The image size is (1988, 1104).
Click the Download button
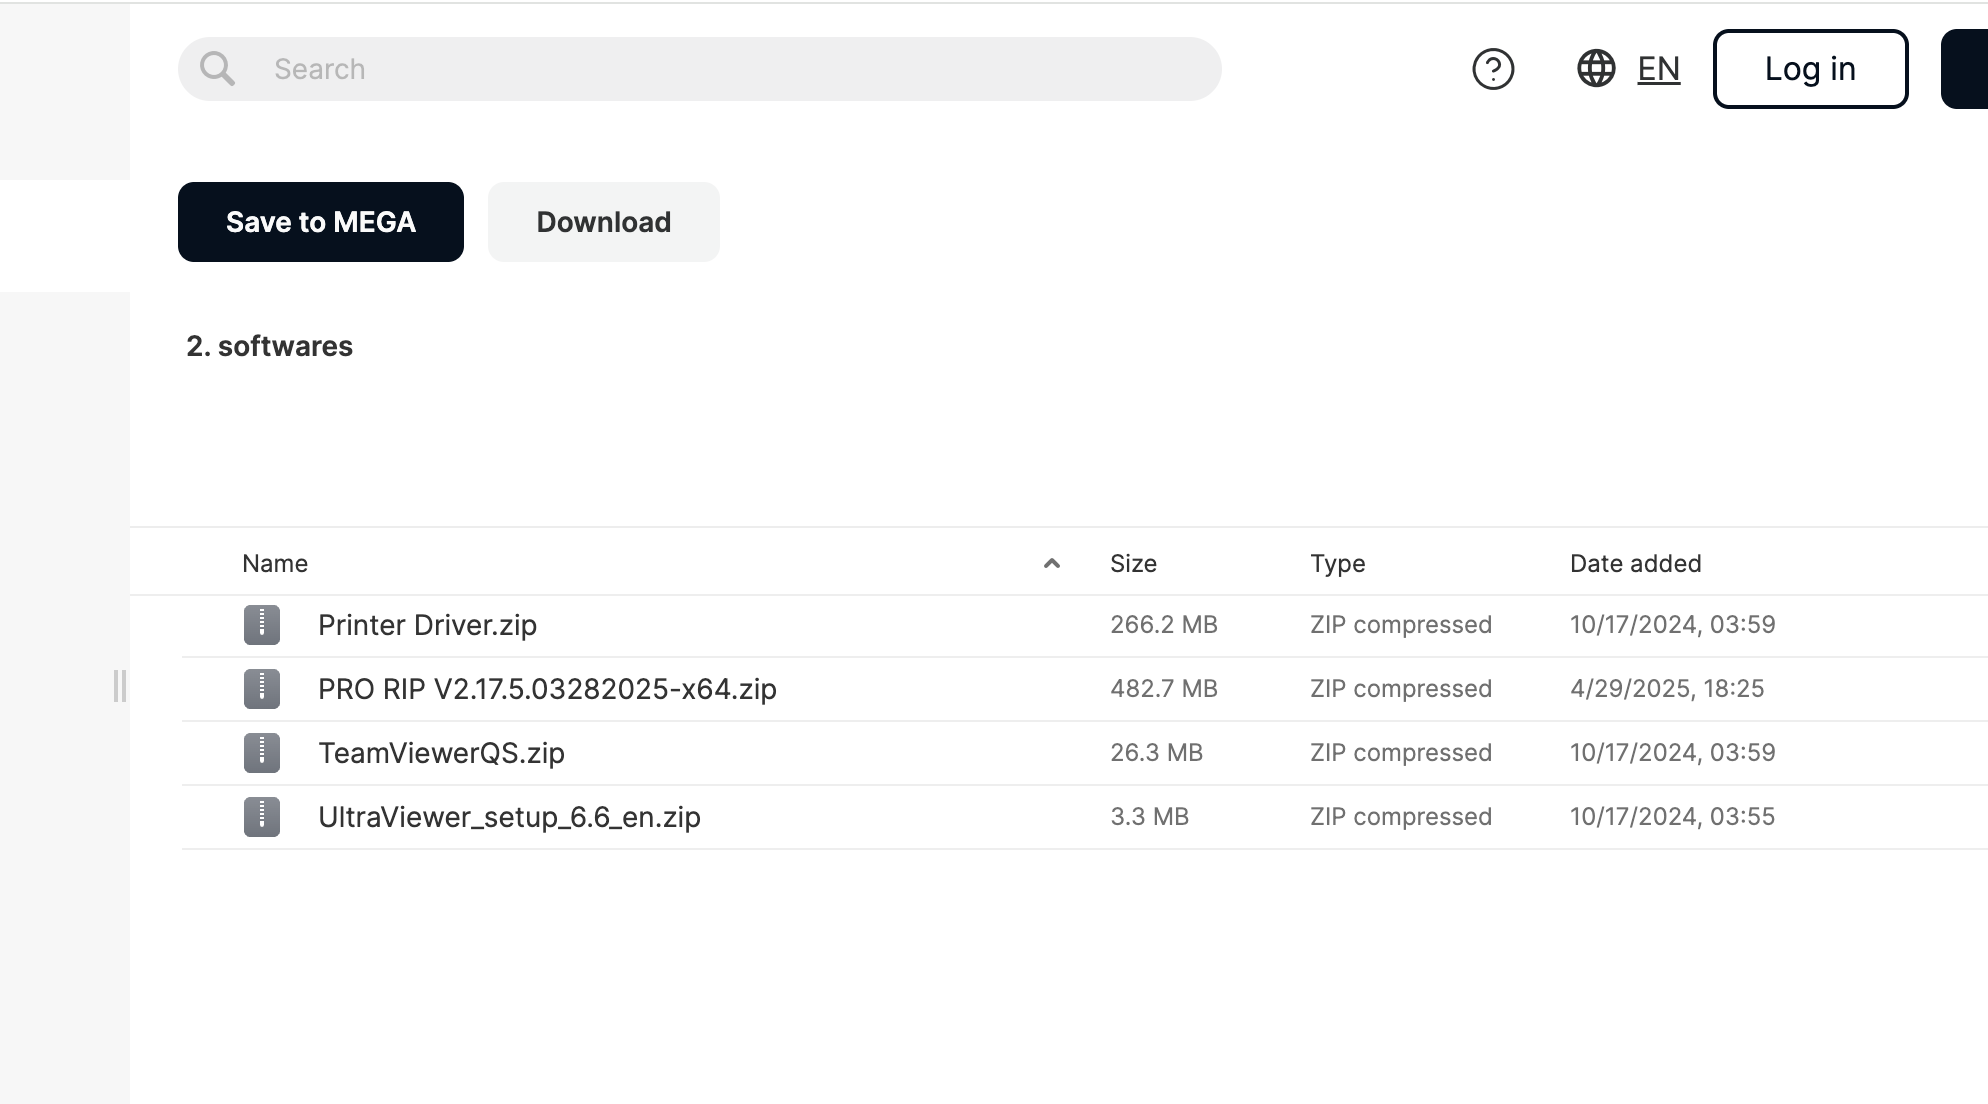click(603, 222)
